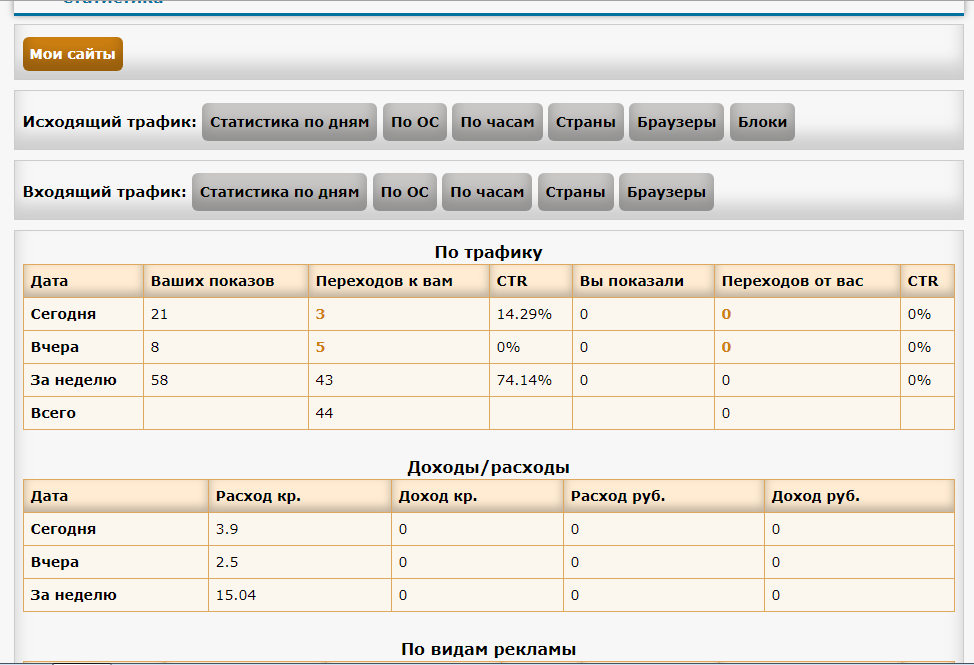Select По ОС in Входящий трафик row
This screenshot has width=974, height=665.
(405, 192)
